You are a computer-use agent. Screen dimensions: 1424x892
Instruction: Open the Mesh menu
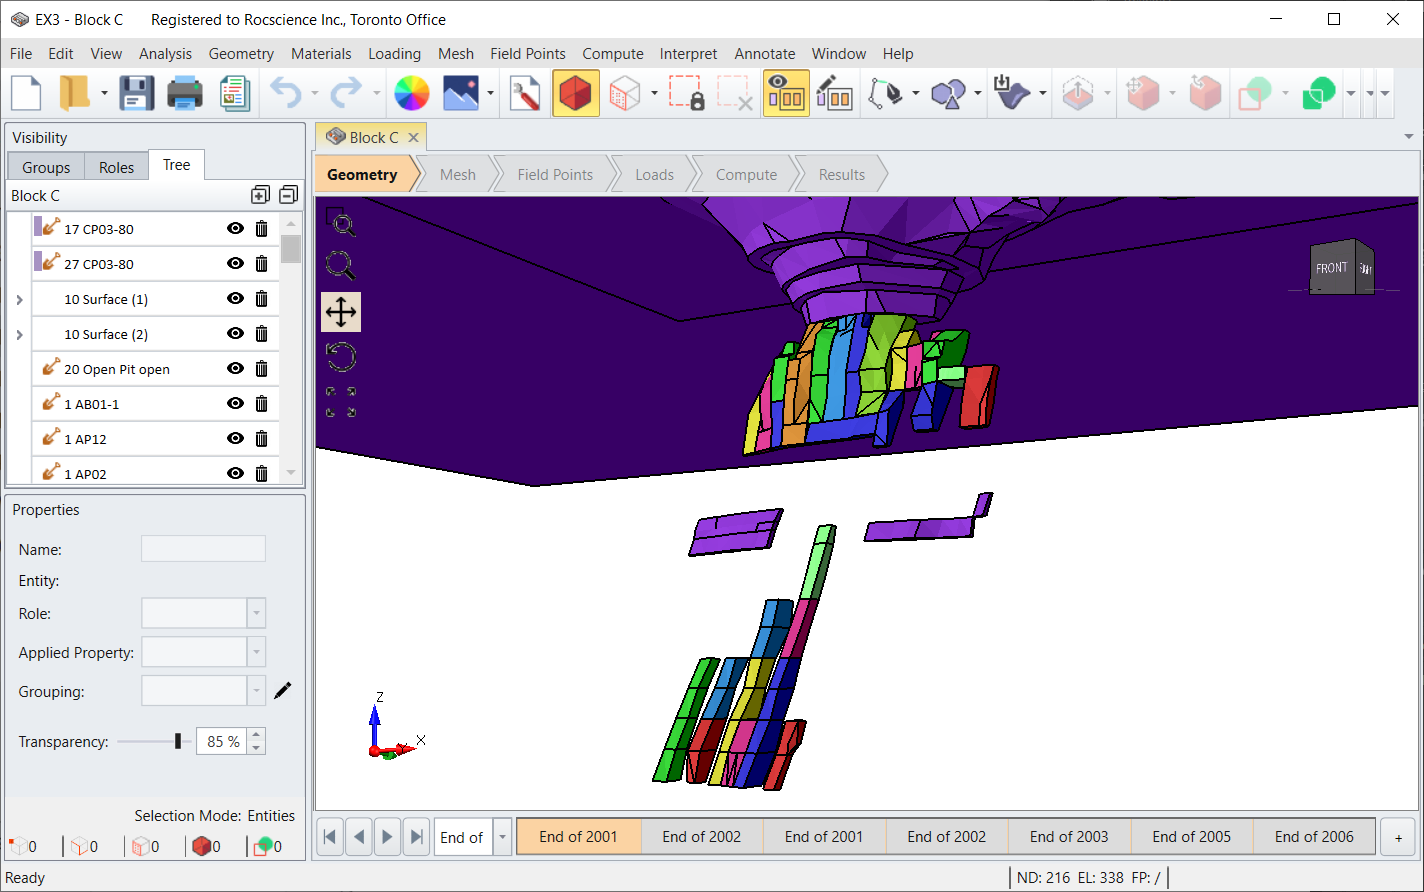(456, 54)
